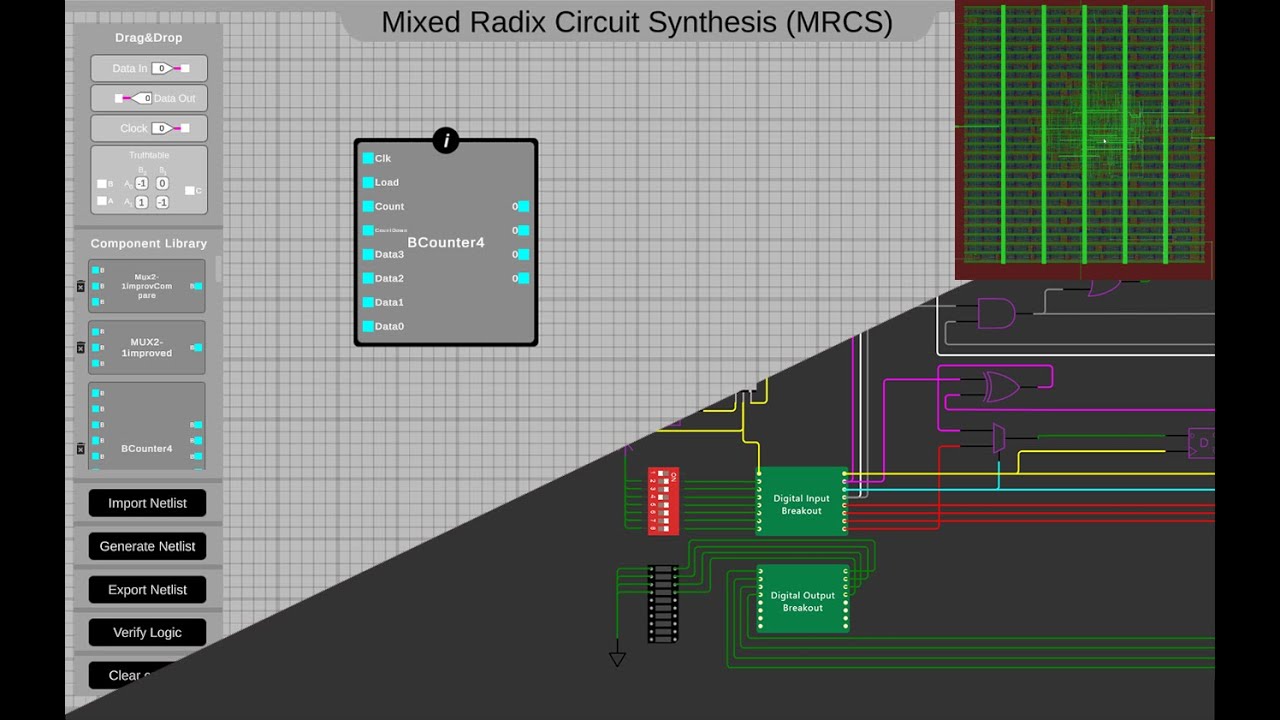Select MUX2-1improved library component

point(147,348)
